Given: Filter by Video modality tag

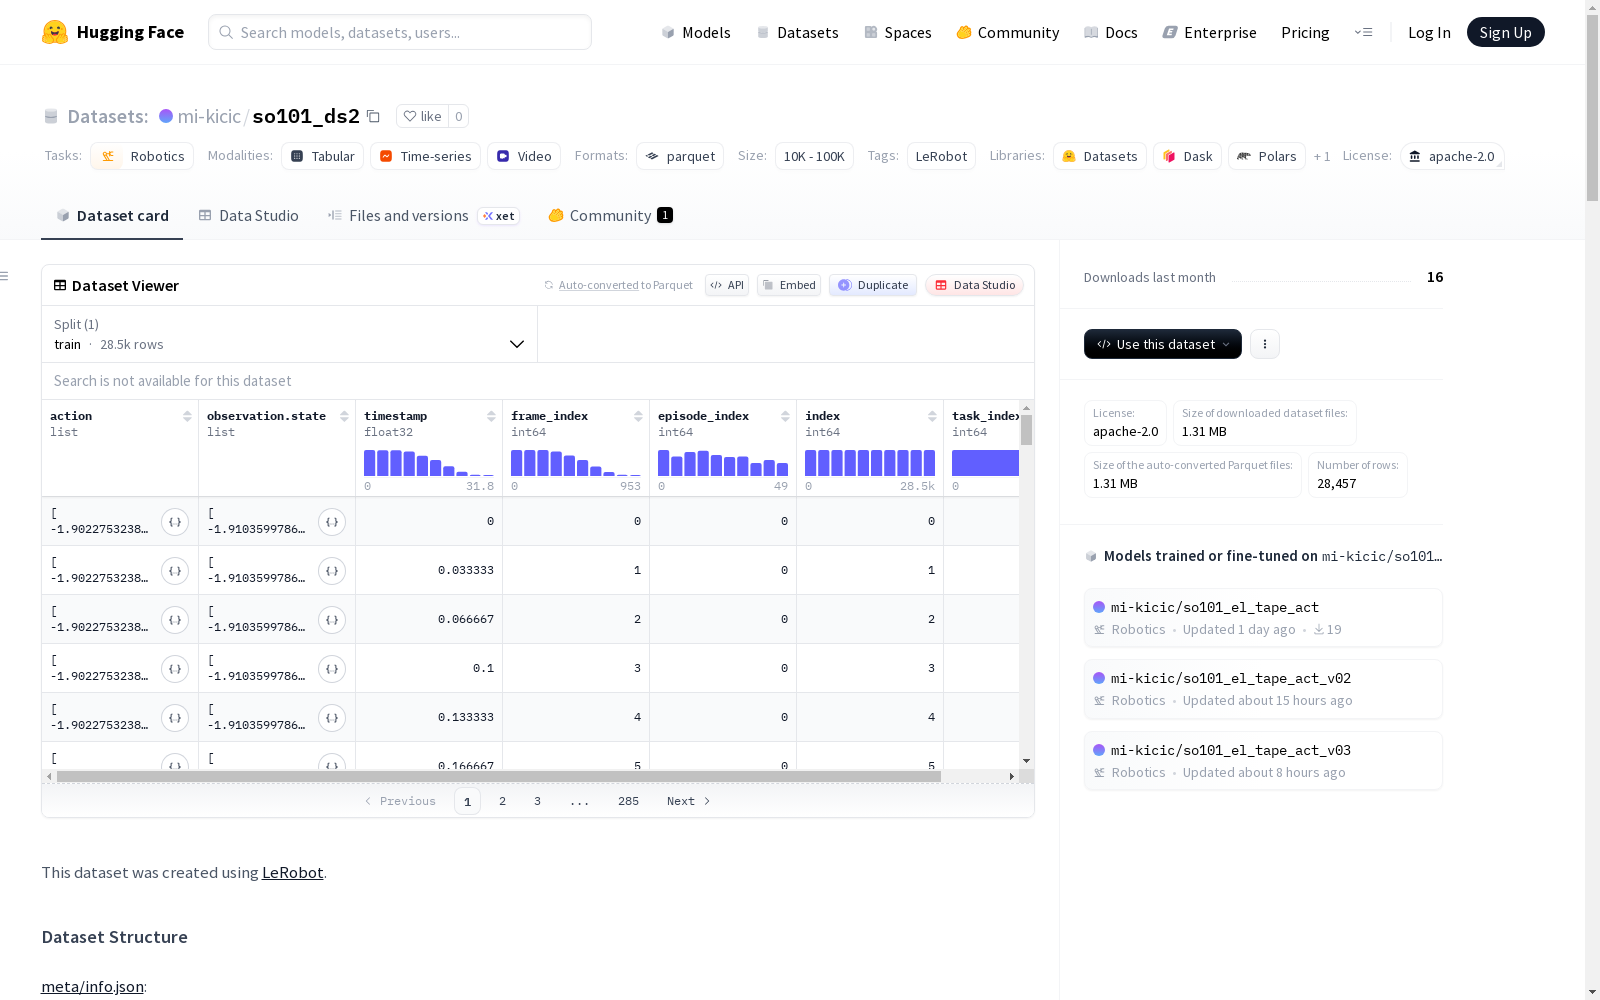Looking at the screenshot, I should pyautogui.click(x=524, y=156).
